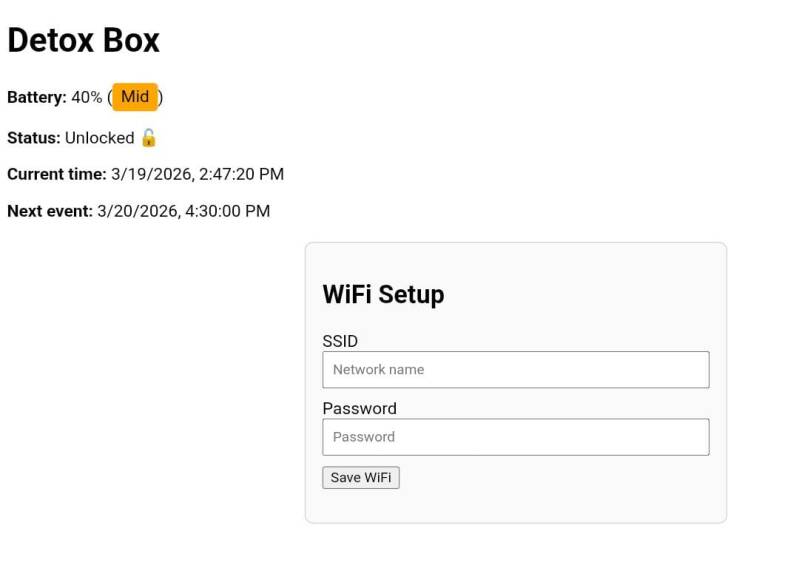Image resolution: width=799 pixels, height=568 pixels.
Task: Click the Unlocked status text
Action: [x=99, y=138]
